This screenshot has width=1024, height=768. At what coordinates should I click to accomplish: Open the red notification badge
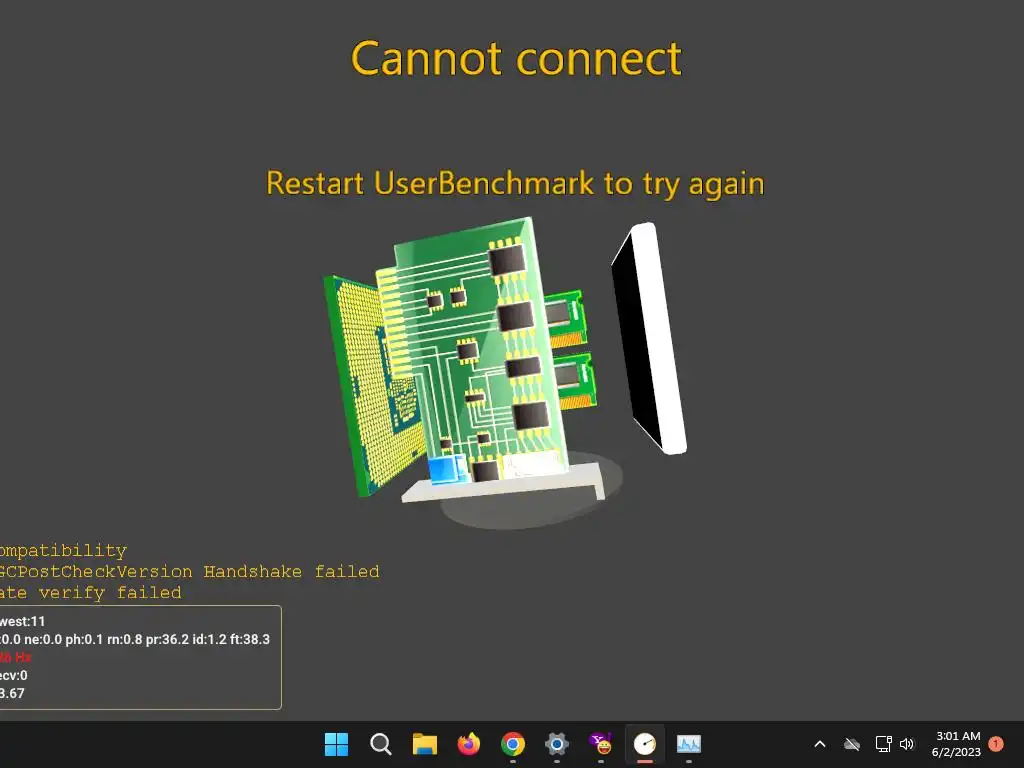pyautogui.click(x=996, y=744)
